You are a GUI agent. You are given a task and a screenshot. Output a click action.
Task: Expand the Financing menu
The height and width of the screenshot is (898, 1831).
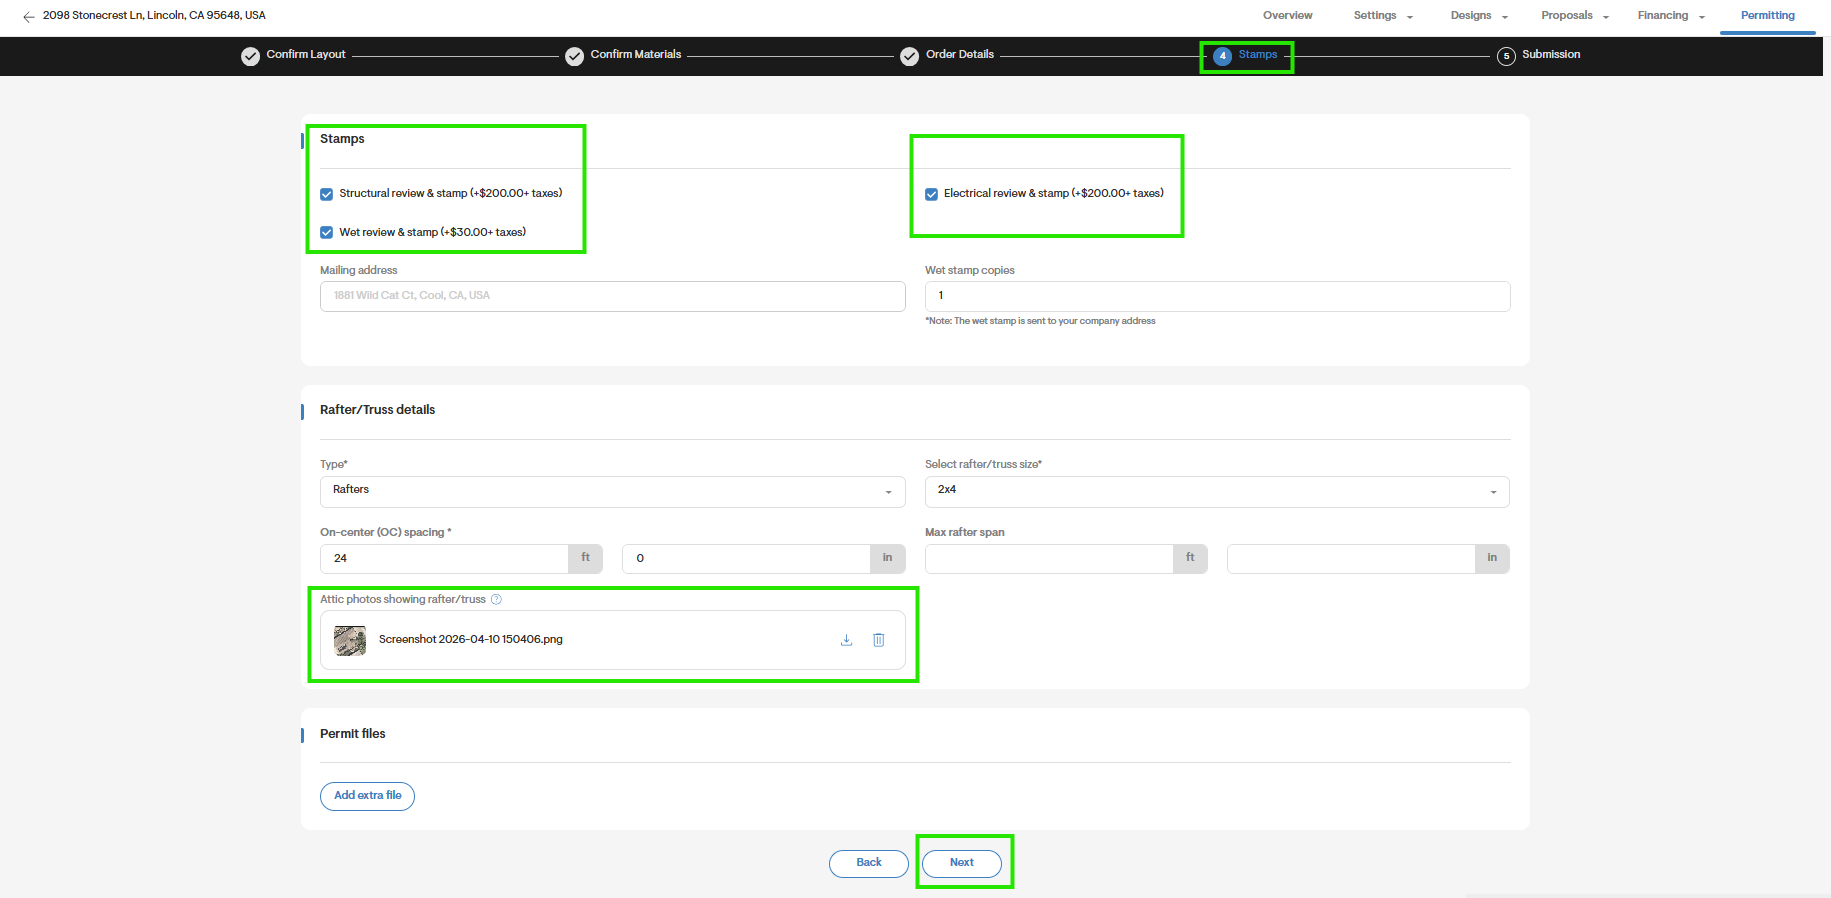[1671, 16]
